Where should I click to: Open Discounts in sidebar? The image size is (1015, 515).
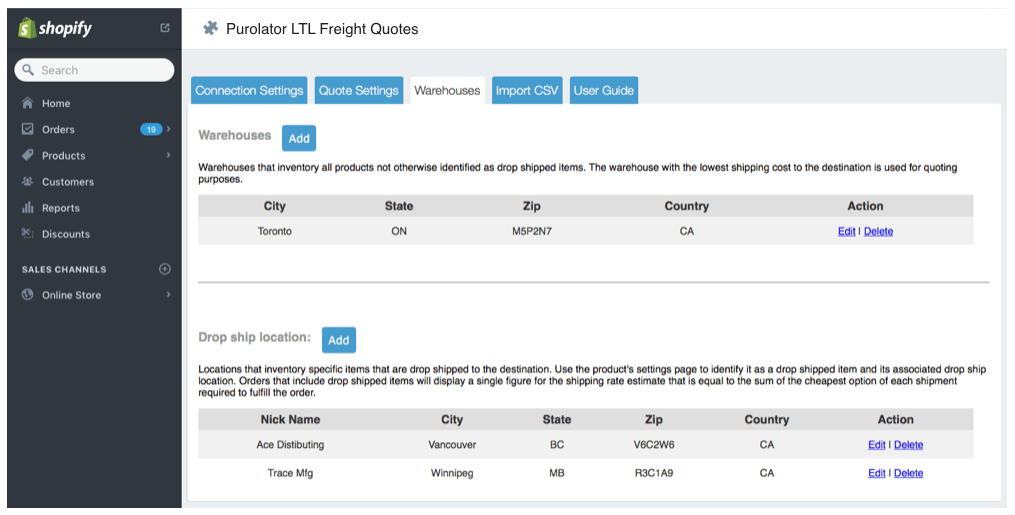tap(66, 234)
